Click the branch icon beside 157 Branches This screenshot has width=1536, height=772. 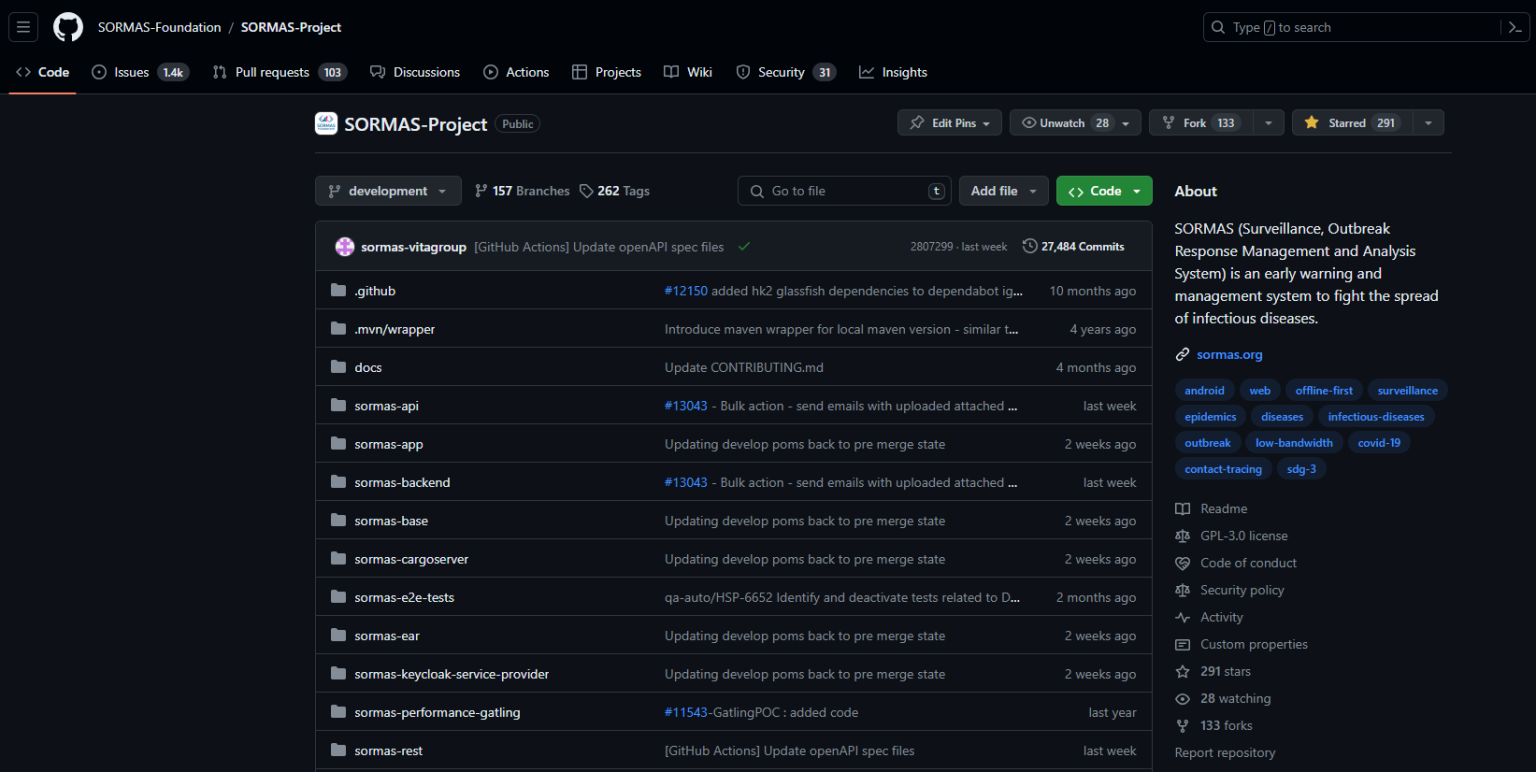pyautogui.click(x=481, y=191)
